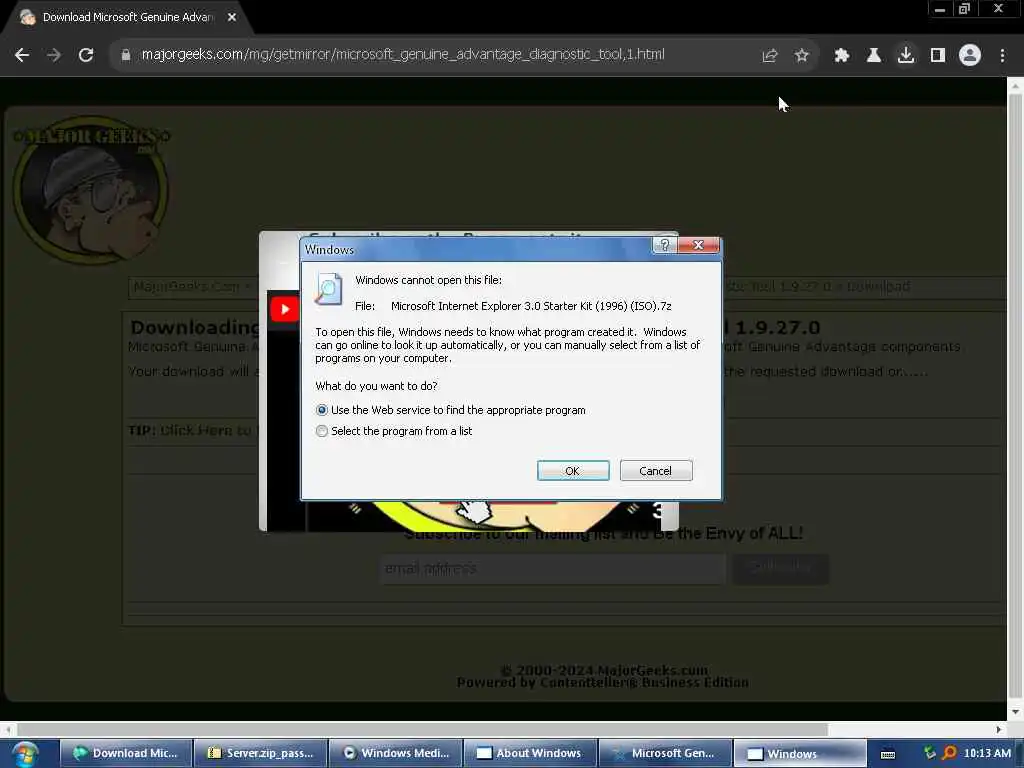Click the horizontal scrollbar thumb
This screenshot has height=768, width=1024.
click(x=423, y=729)
